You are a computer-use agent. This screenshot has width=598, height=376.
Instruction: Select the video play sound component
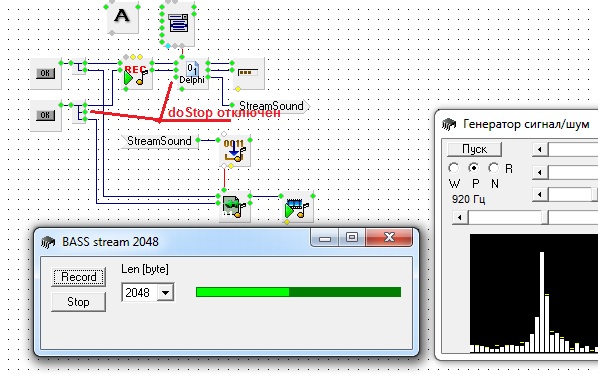[298, 207]
